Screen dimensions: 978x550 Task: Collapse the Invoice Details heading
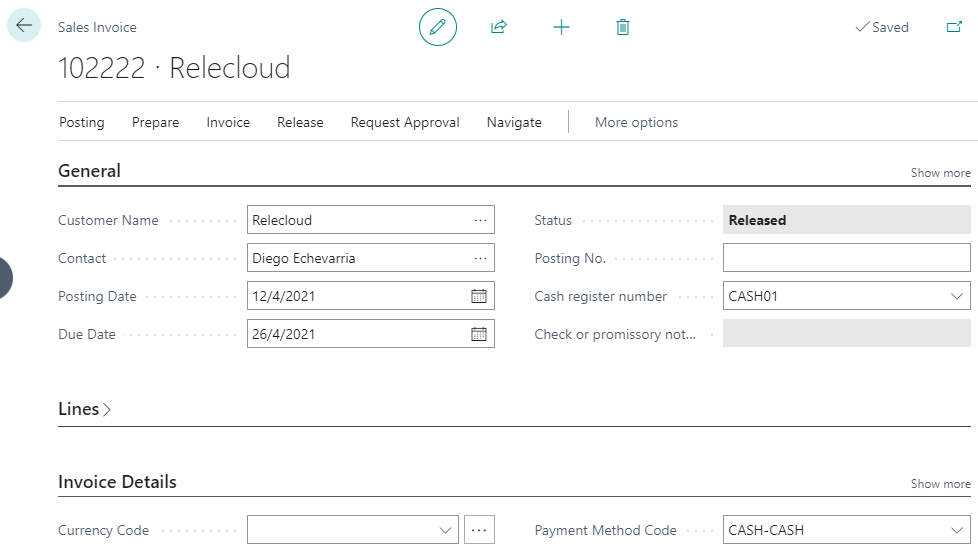117,482
